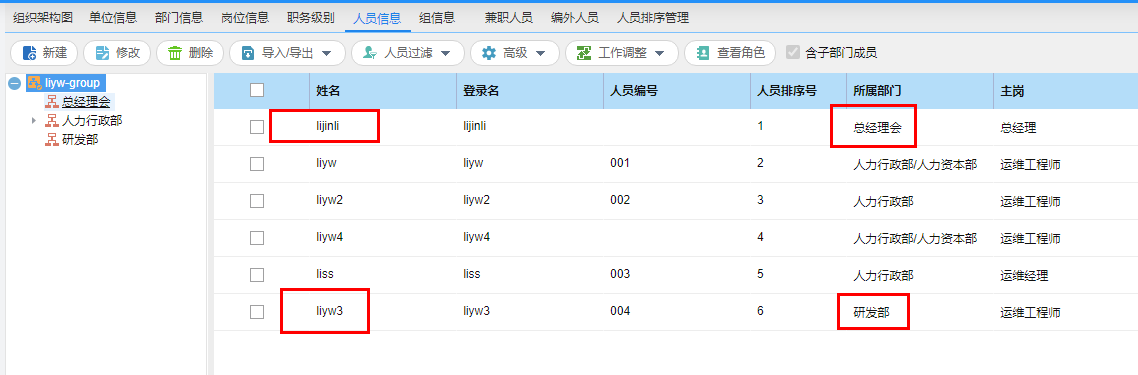Image resolution: width=1138 pixels, height=375 pixels.
Task: Click the 登录名 column header
Action: [x=481, y=91]
